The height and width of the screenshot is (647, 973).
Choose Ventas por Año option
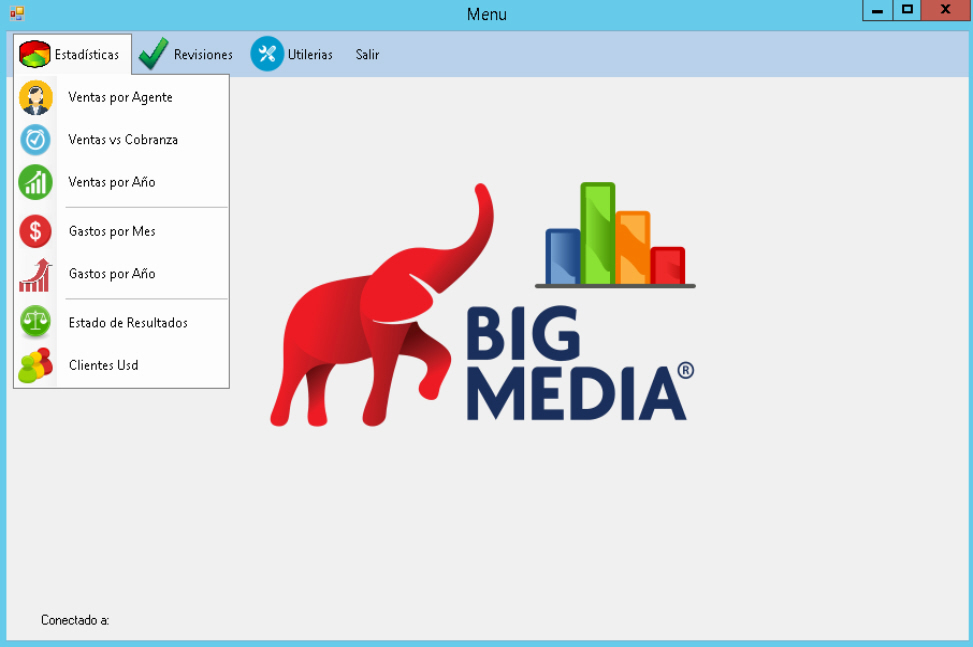(112, 182)
